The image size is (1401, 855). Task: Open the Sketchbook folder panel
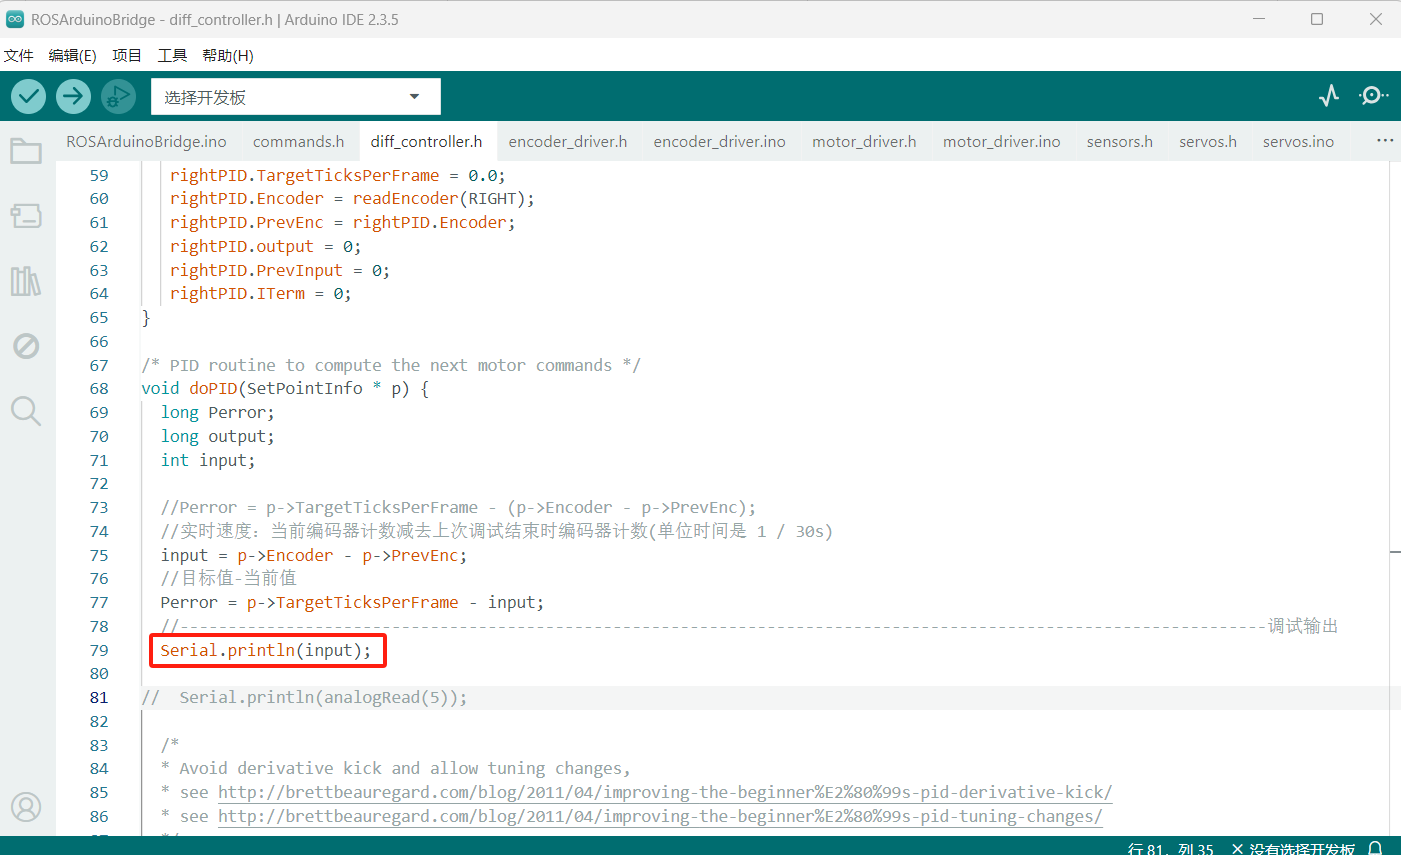(26, 151)
